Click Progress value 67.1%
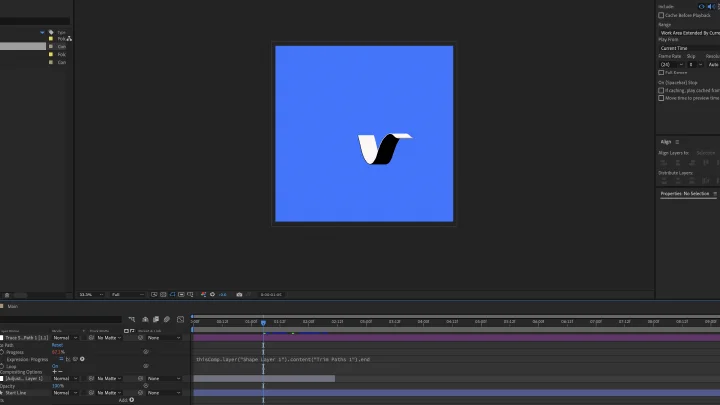The width and height of the screenshot is (720, 405). tap(58, 352)
